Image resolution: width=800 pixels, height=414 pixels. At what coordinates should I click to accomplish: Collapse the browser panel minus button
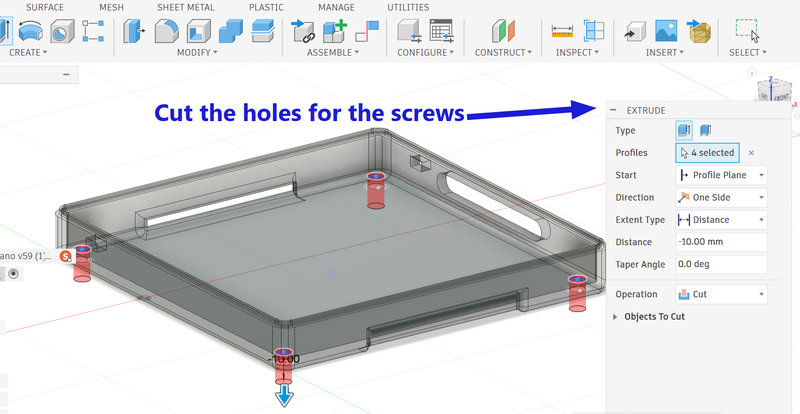(66, 75)
